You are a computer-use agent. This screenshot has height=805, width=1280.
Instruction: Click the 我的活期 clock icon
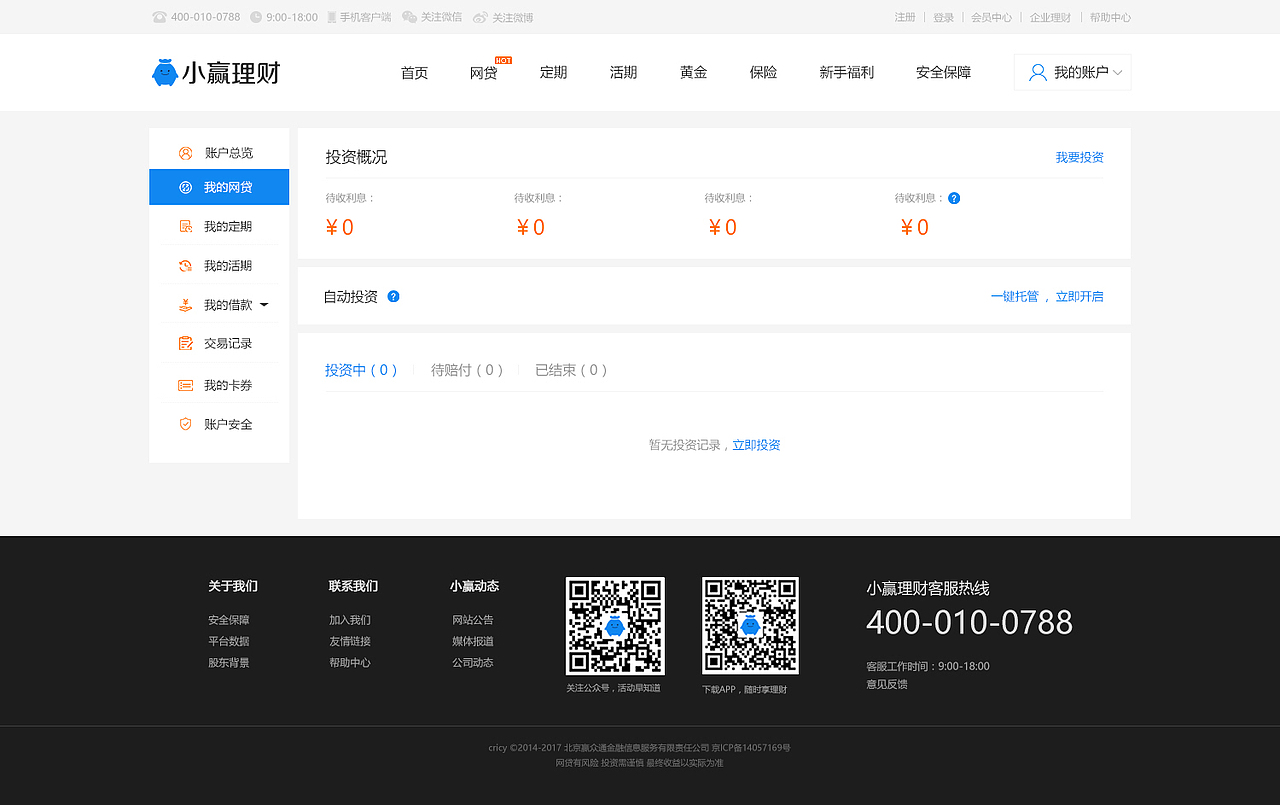(x=184, y=265)
